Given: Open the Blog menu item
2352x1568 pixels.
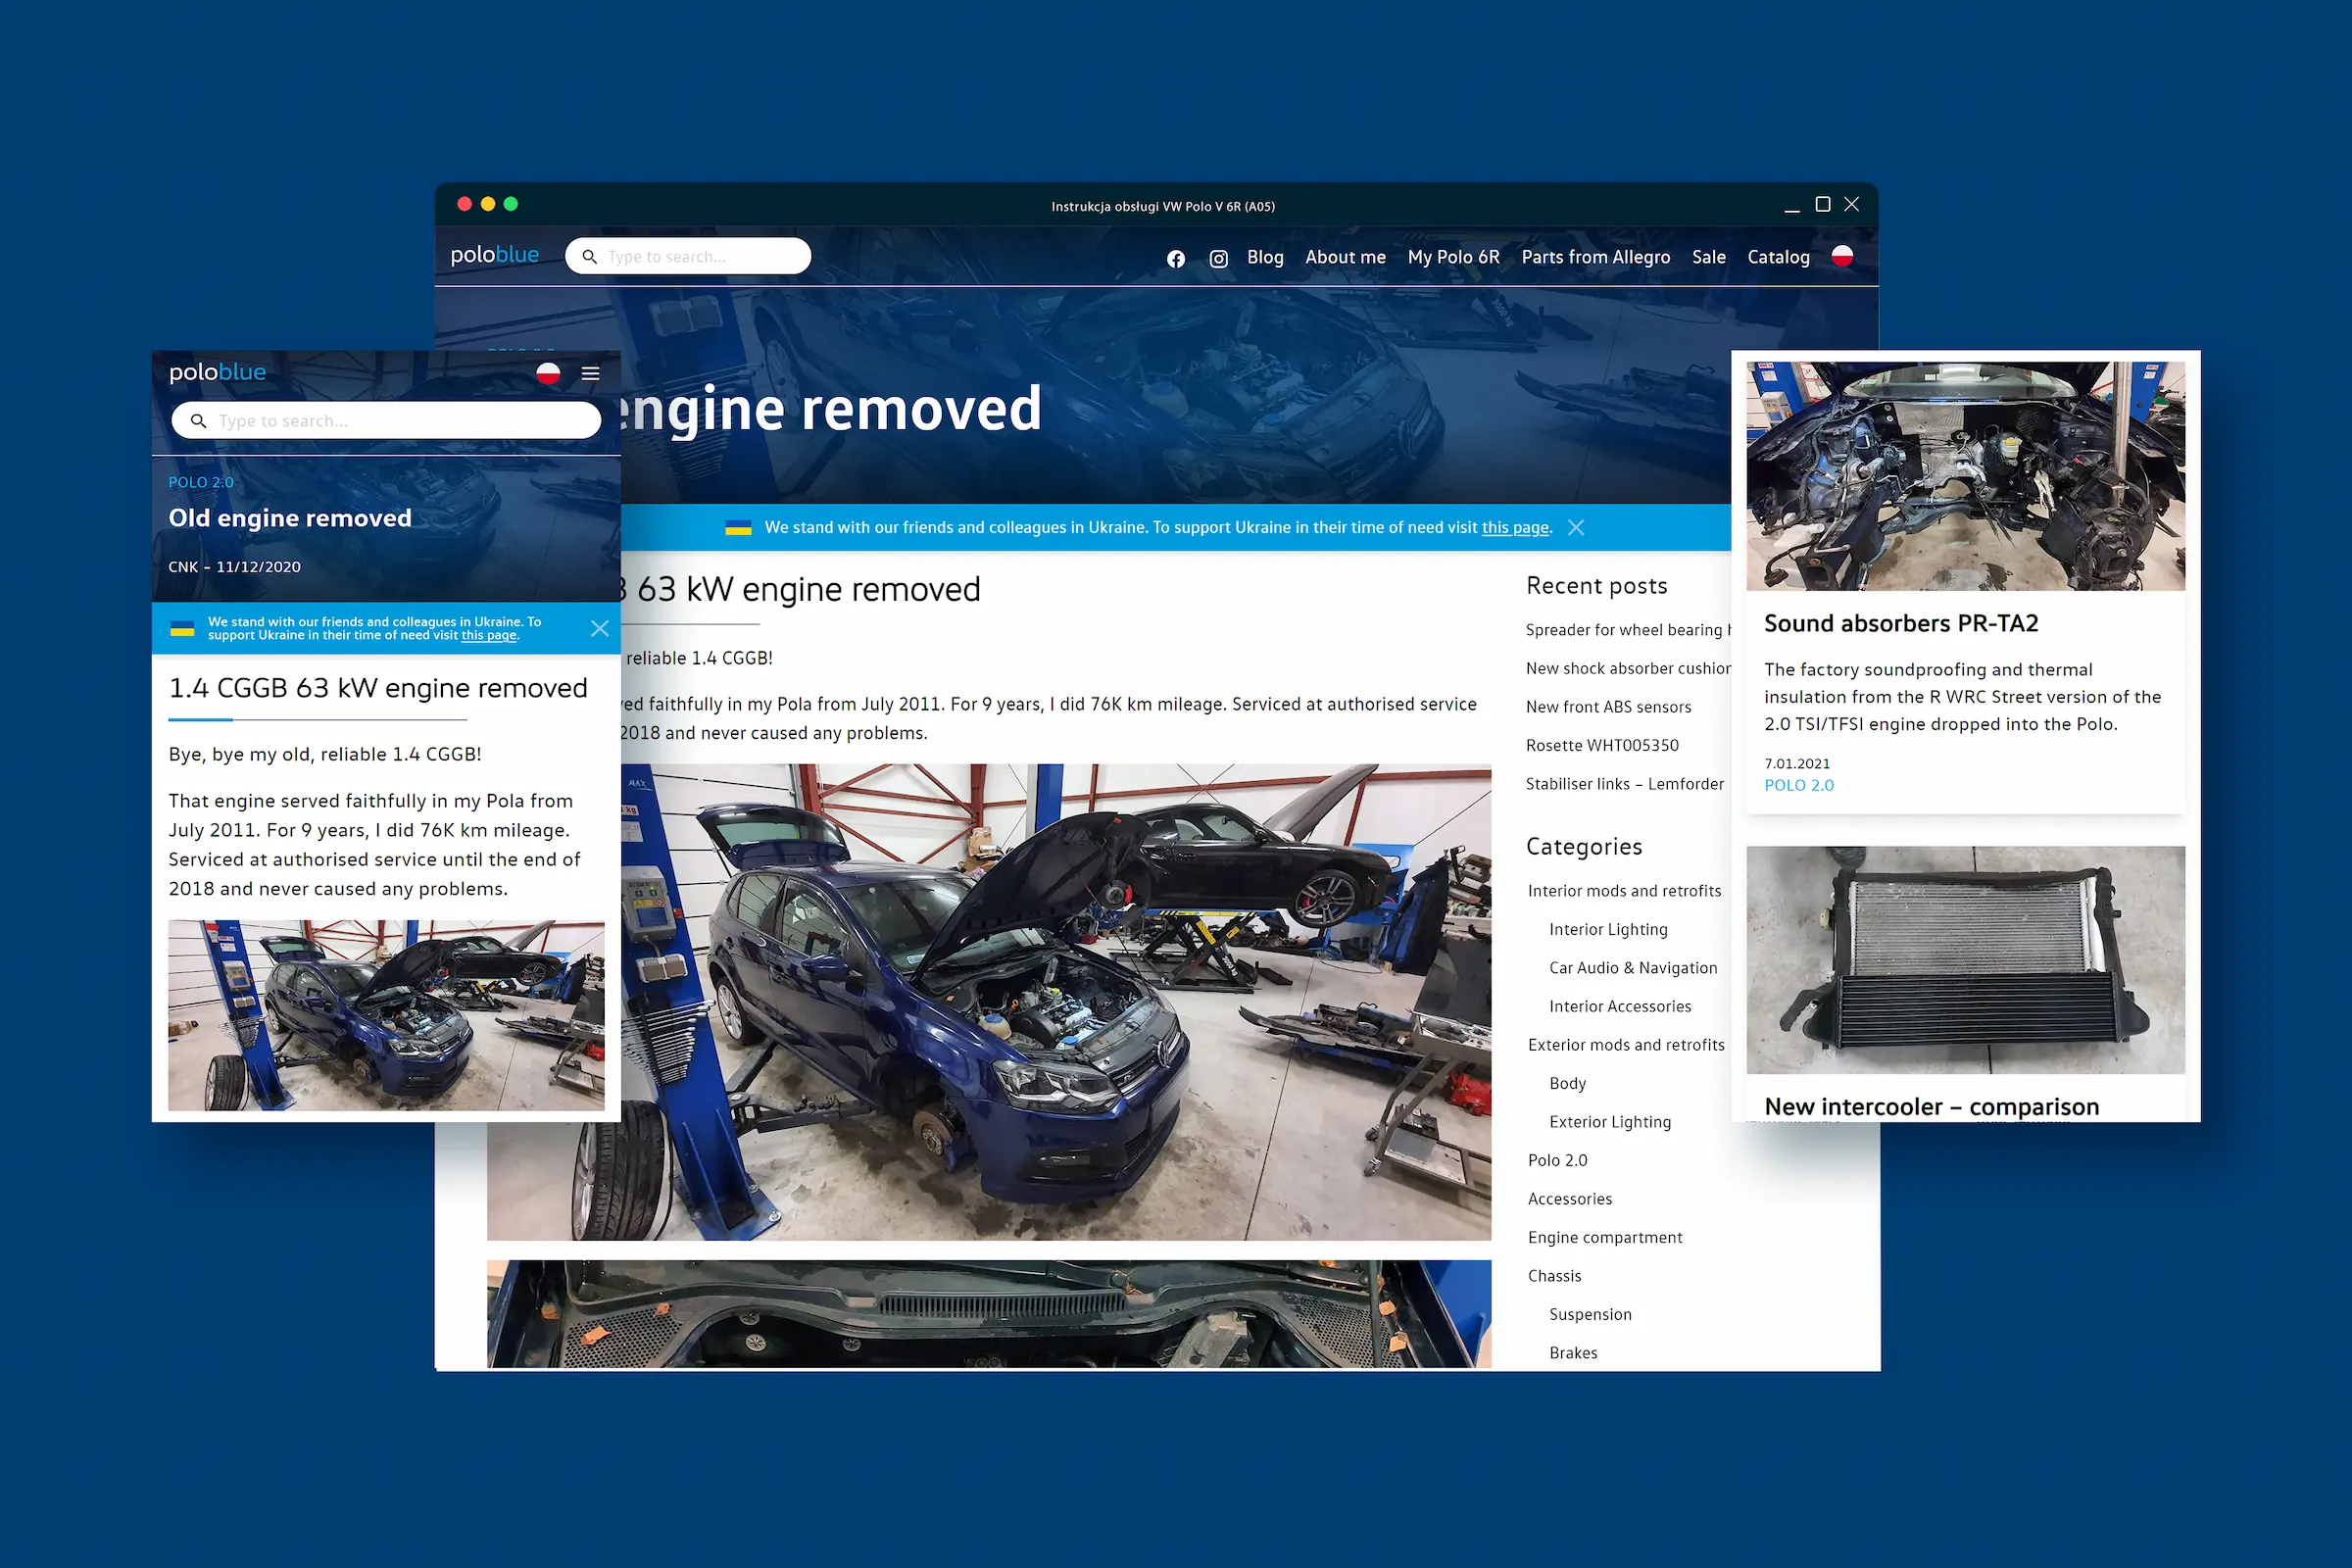Looking at the screenshot, I should click(x=1263, y=257).
